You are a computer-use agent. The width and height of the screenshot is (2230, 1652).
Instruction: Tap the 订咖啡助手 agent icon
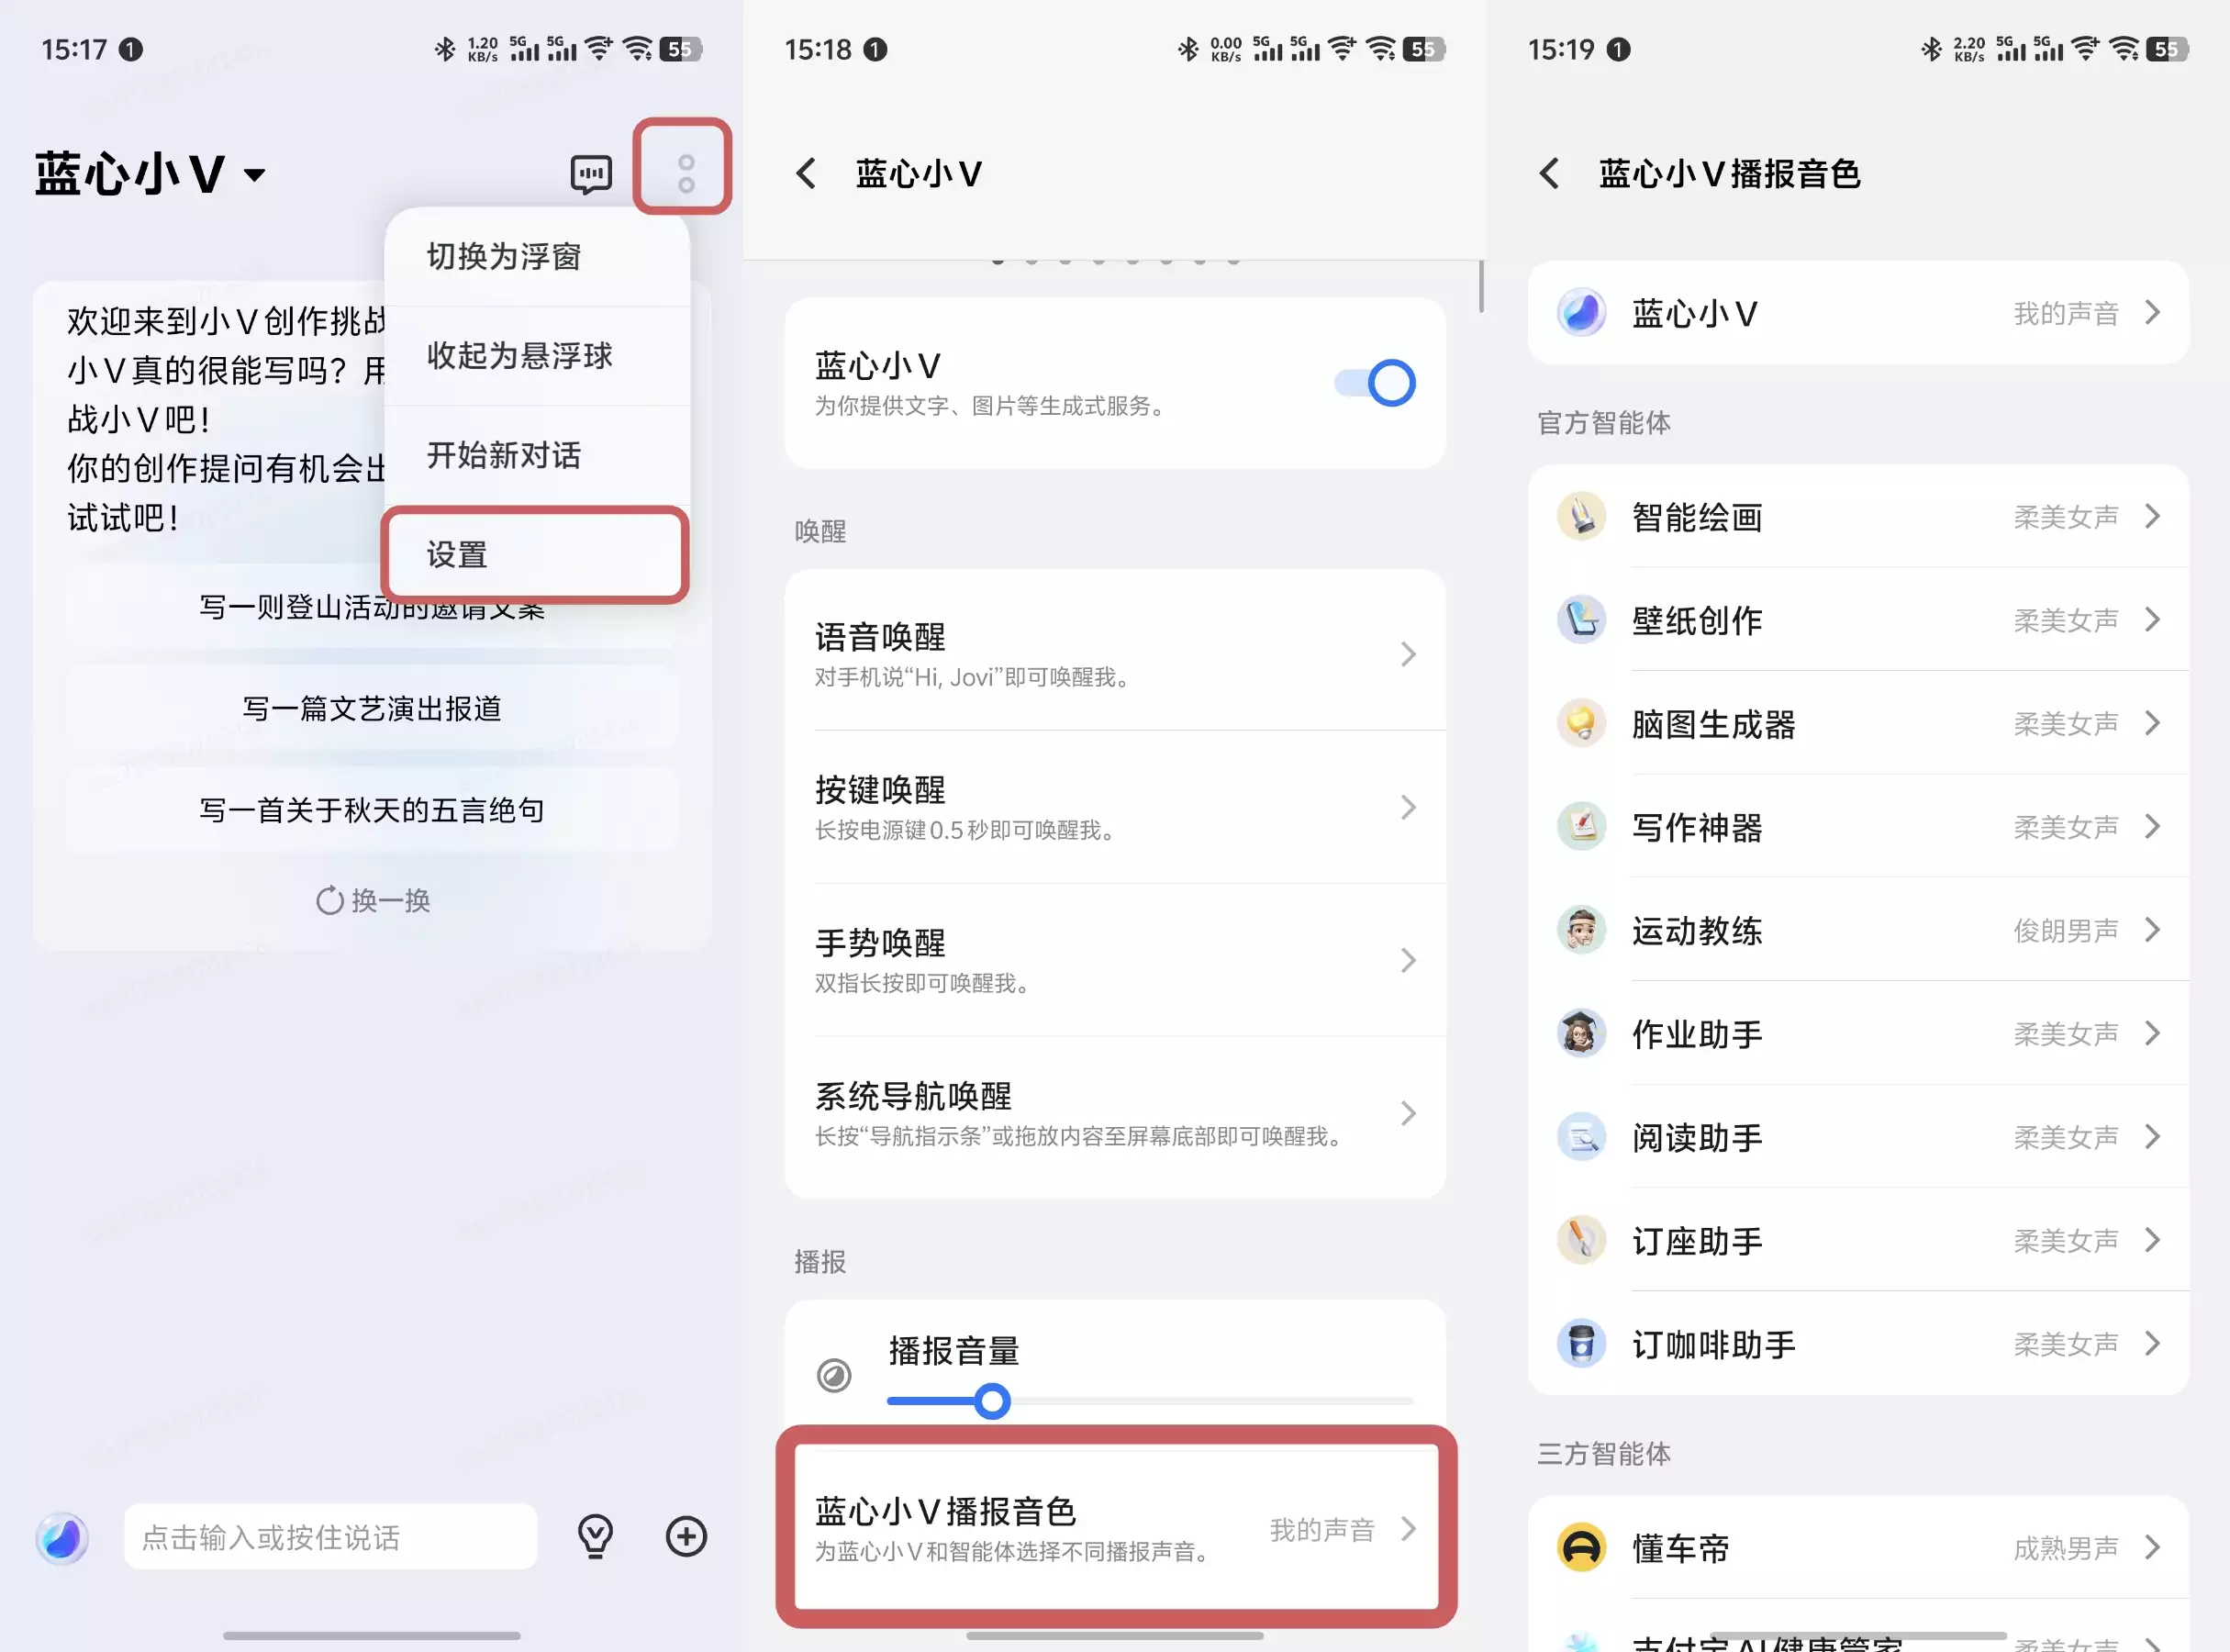coord(1581,1344)
